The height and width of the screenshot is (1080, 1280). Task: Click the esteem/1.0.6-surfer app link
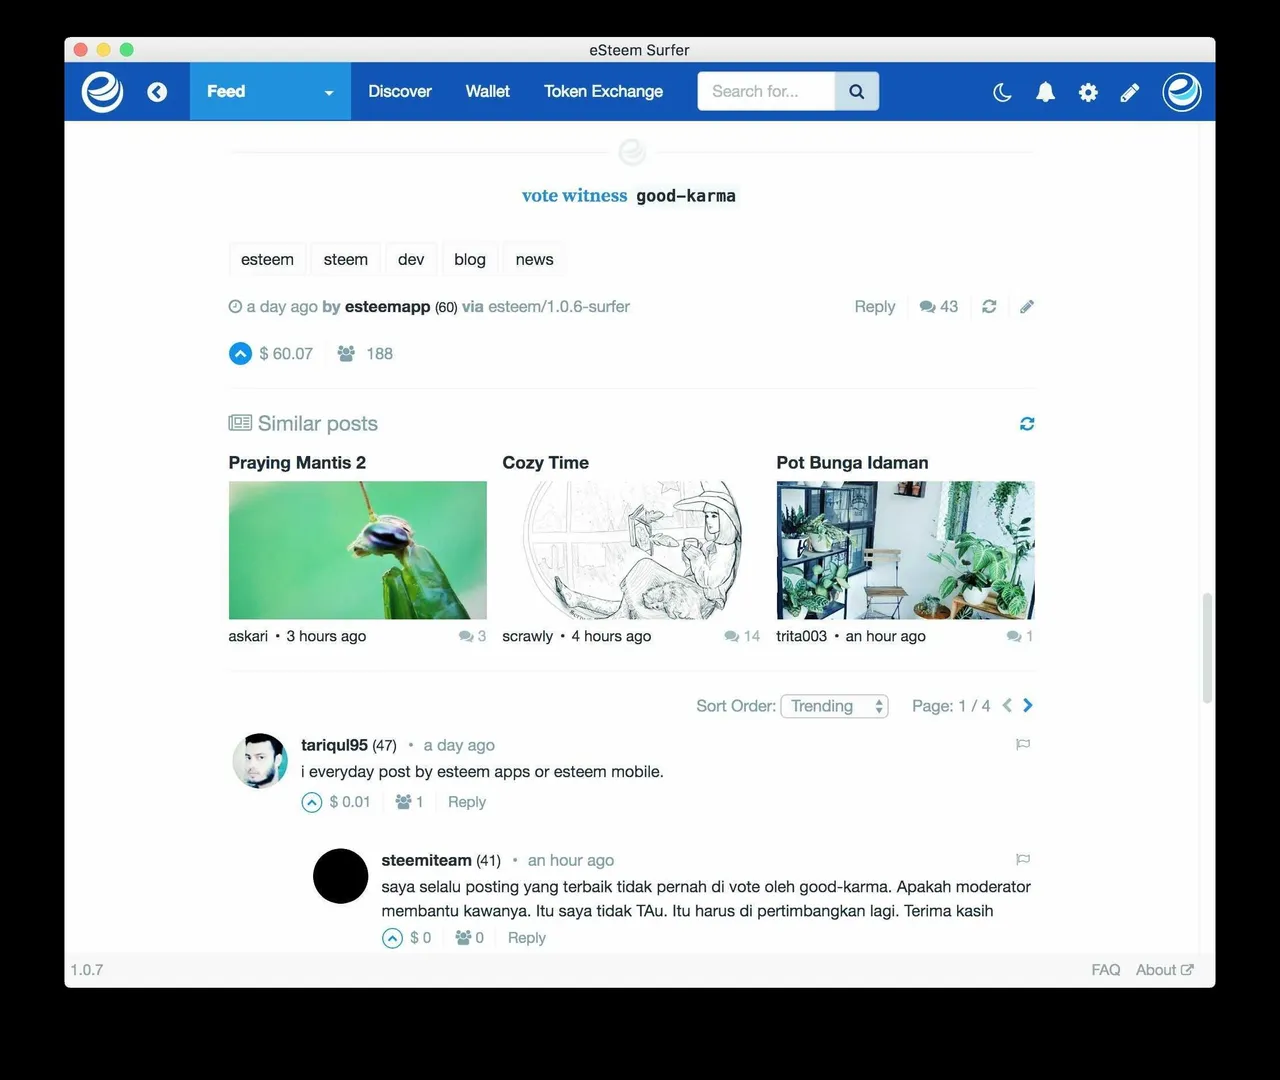point(559,307)
